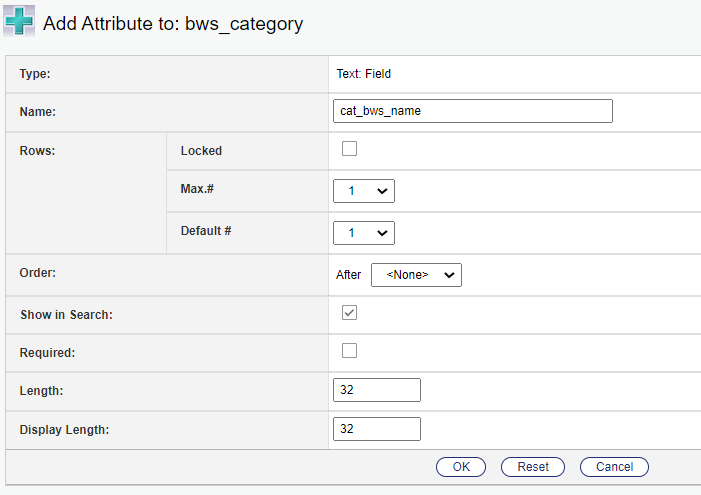Enable the Locked rows checkbox
The height and width of the screenshot is (495, 701).
(x=349, y=150)
